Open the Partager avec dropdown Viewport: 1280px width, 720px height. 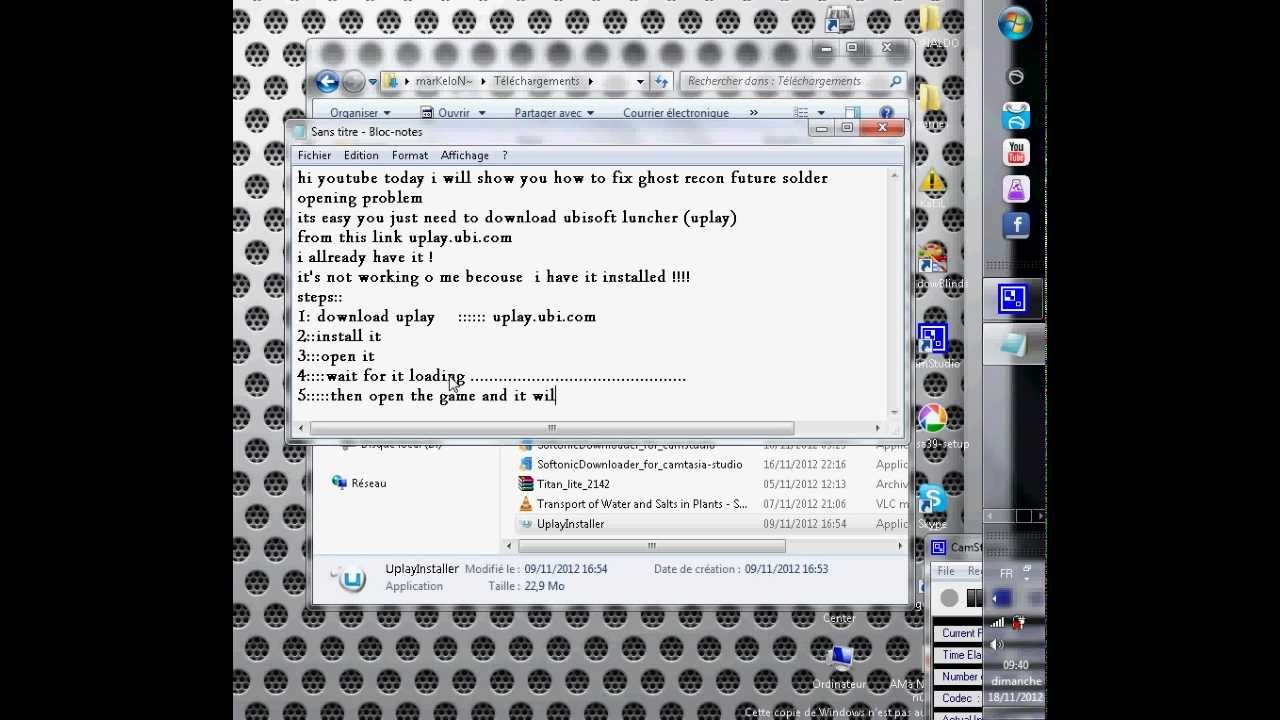pyautogui.click(x=554, y=113)
